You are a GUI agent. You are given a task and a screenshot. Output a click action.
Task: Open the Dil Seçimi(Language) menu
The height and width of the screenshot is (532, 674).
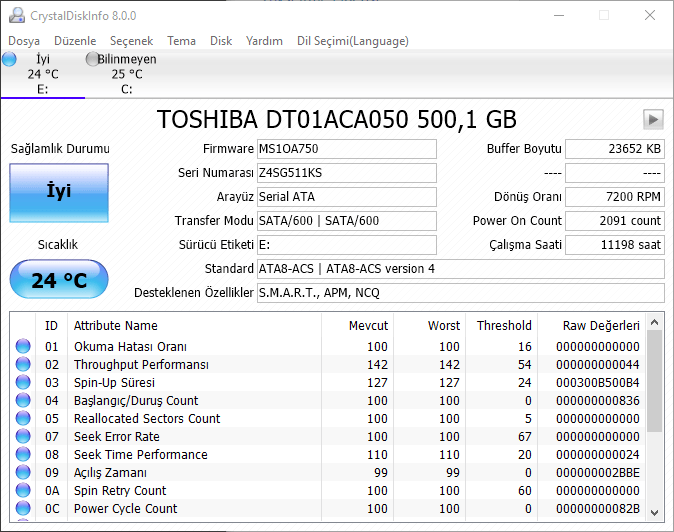352,41
